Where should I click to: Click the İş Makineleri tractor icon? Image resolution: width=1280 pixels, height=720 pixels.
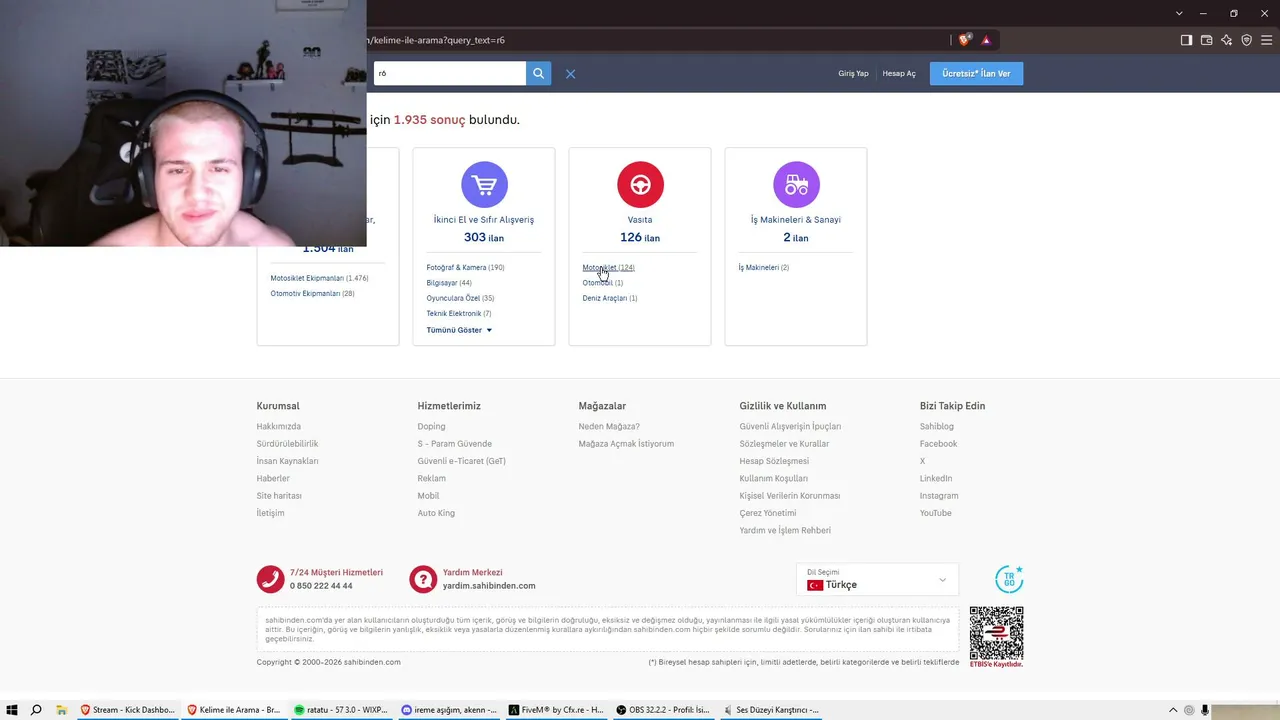click(796, 185)
